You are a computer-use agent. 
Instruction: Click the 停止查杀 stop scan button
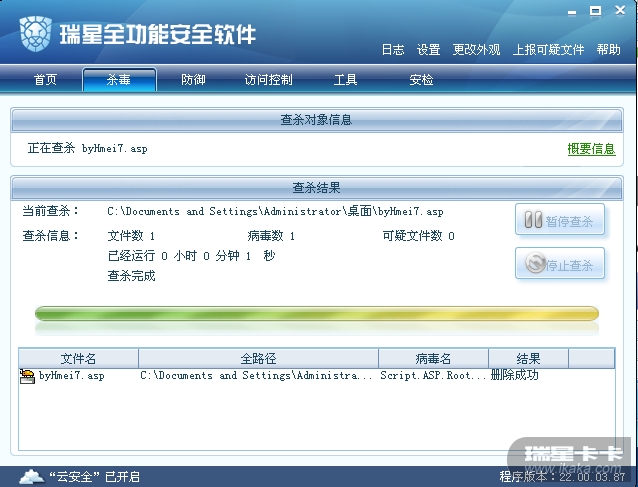(x=560, y=263)
